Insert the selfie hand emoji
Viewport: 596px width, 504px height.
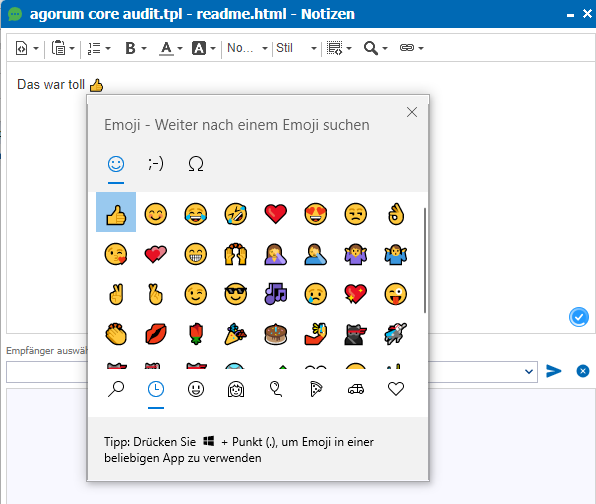coord(315,334)
